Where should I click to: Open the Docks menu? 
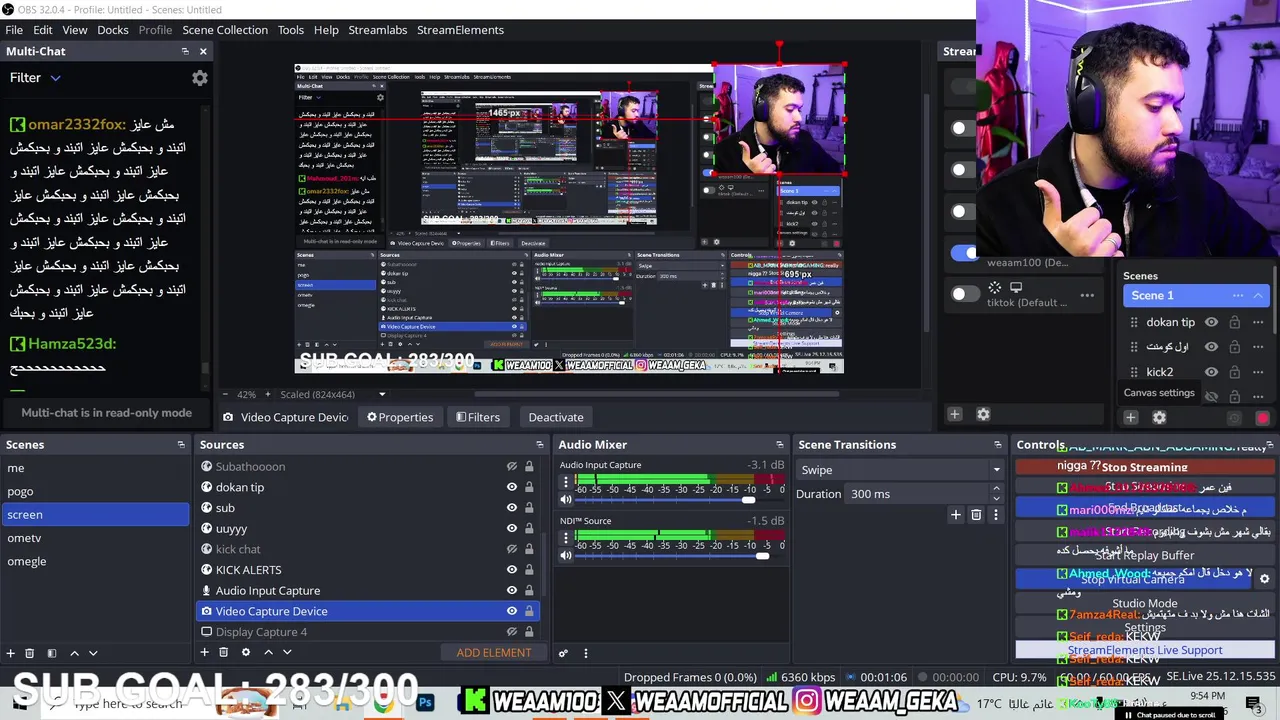point(113,30)
